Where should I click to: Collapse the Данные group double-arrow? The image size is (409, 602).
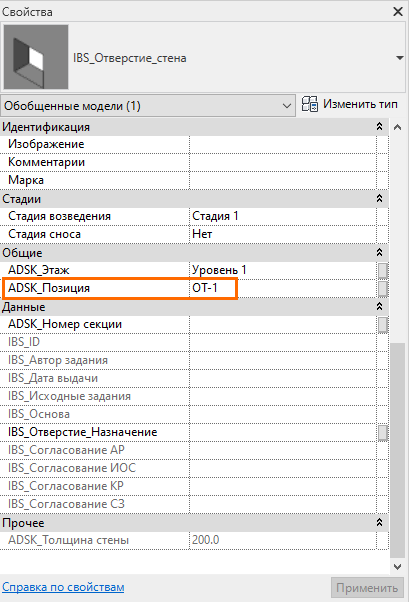tap(379, 307)
